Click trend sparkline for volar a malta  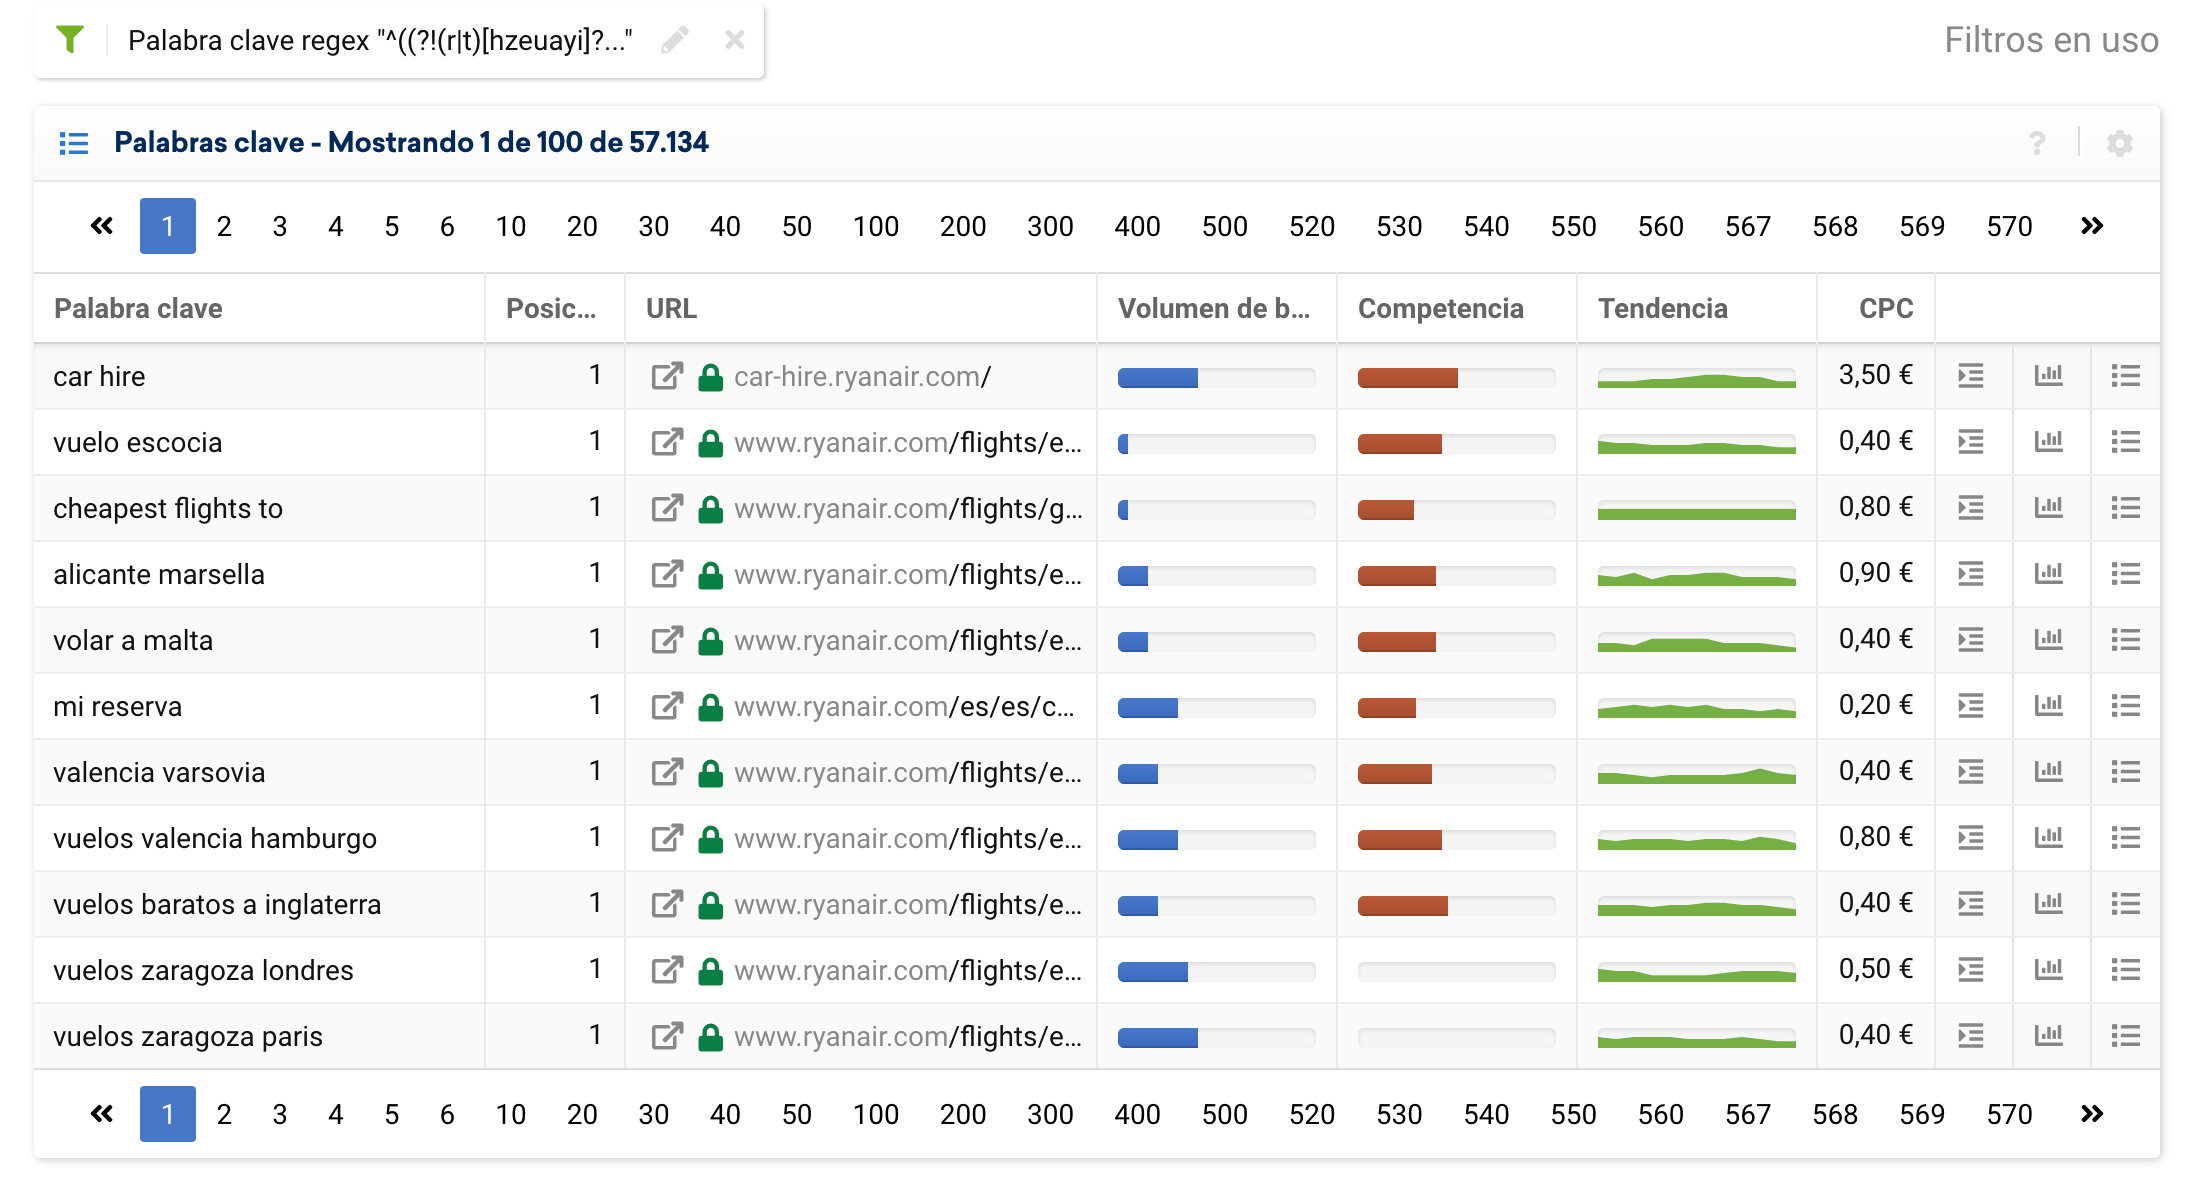1696,643
